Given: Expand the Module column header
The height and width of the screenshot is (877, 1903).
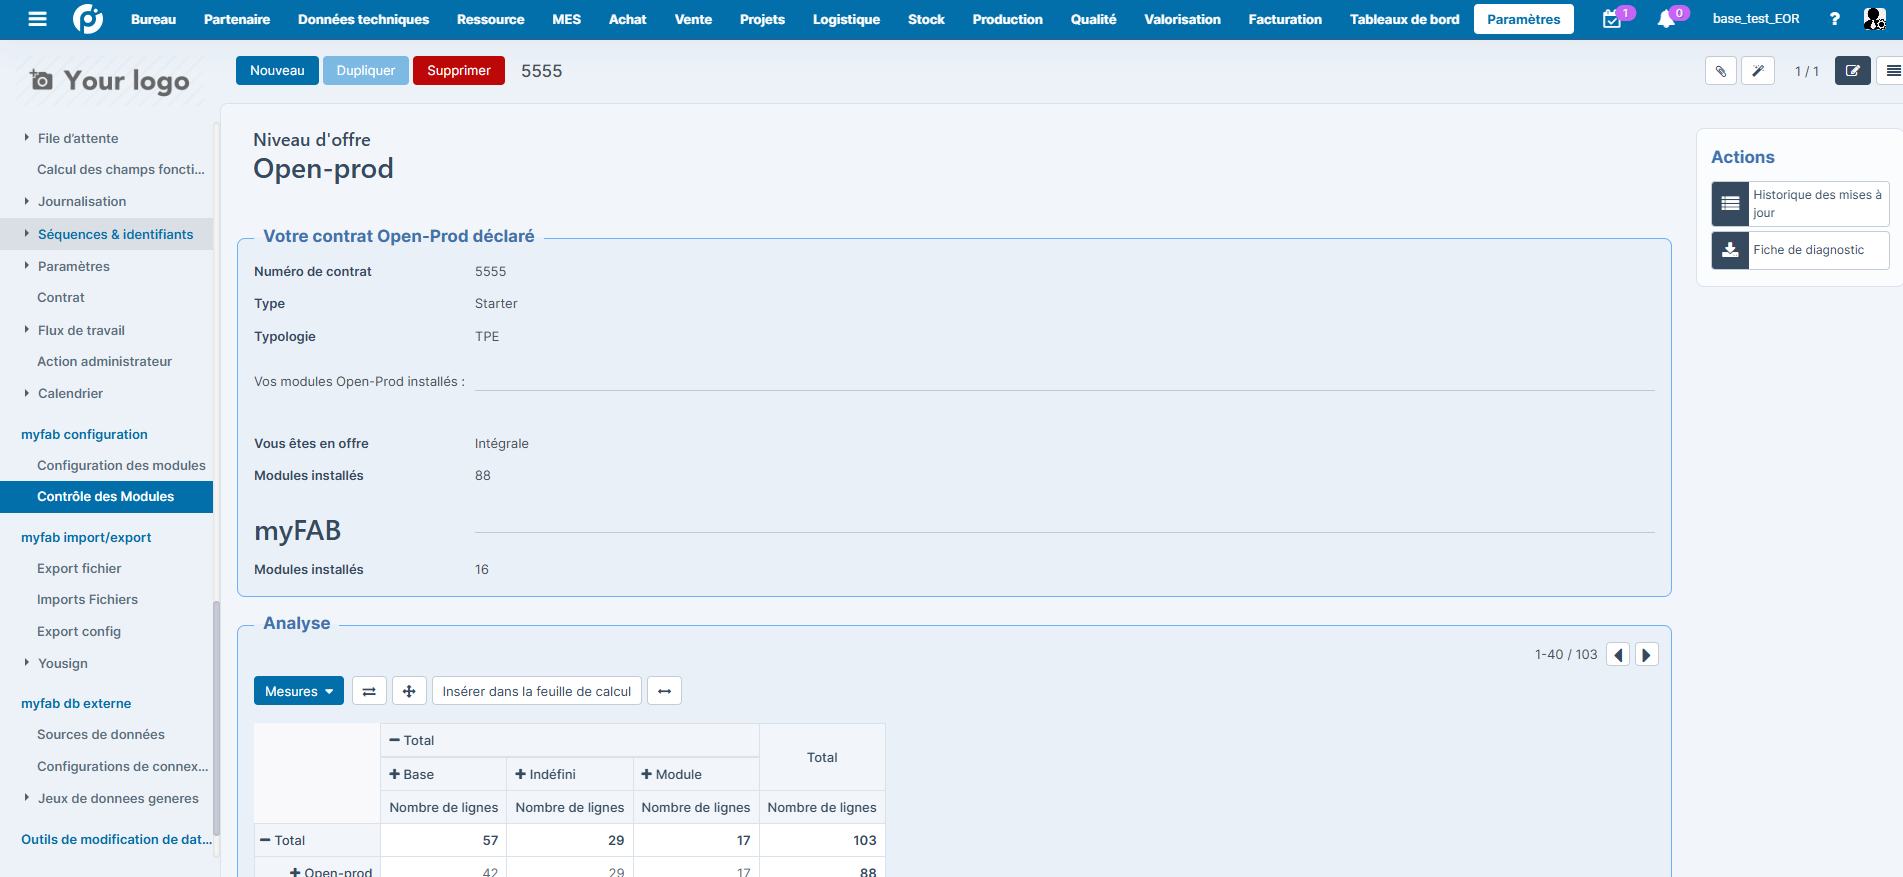Looking at the screenshot, I should 646,774.
